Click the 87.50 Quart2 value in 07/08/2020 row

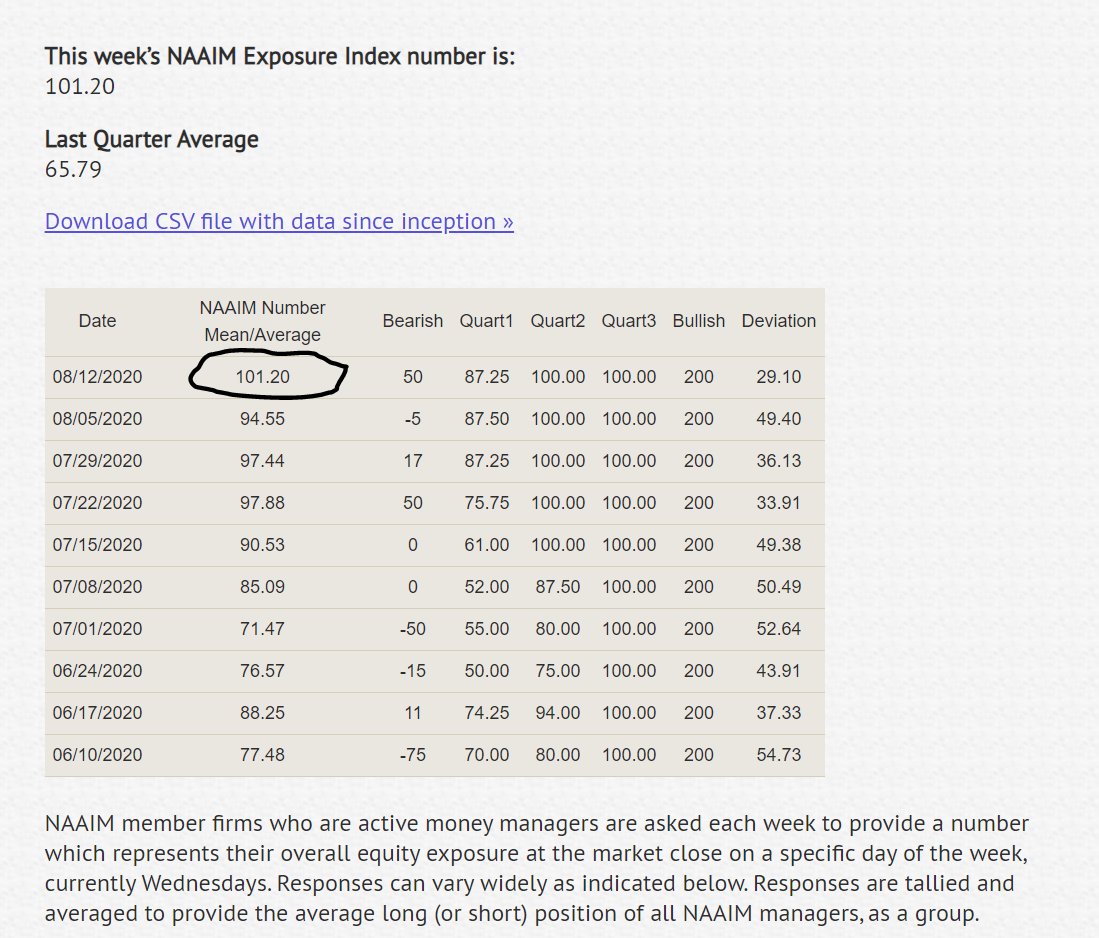[x=558, y=587]
